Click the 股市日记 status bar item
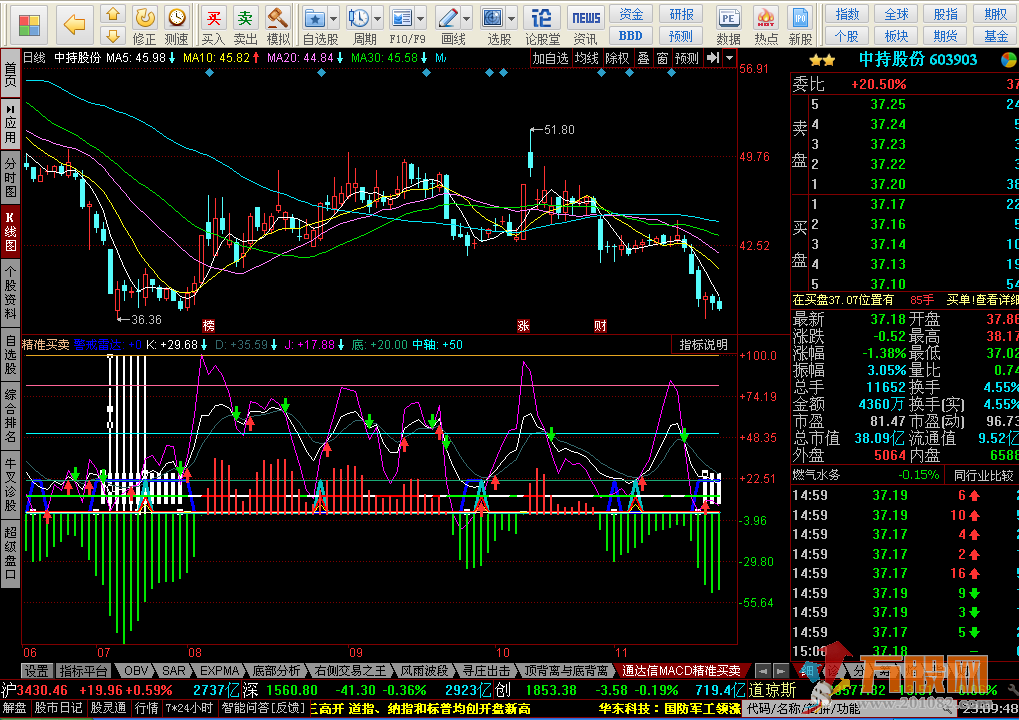Viewport: 1019px width, 720px height. click(x=58, y=708)
